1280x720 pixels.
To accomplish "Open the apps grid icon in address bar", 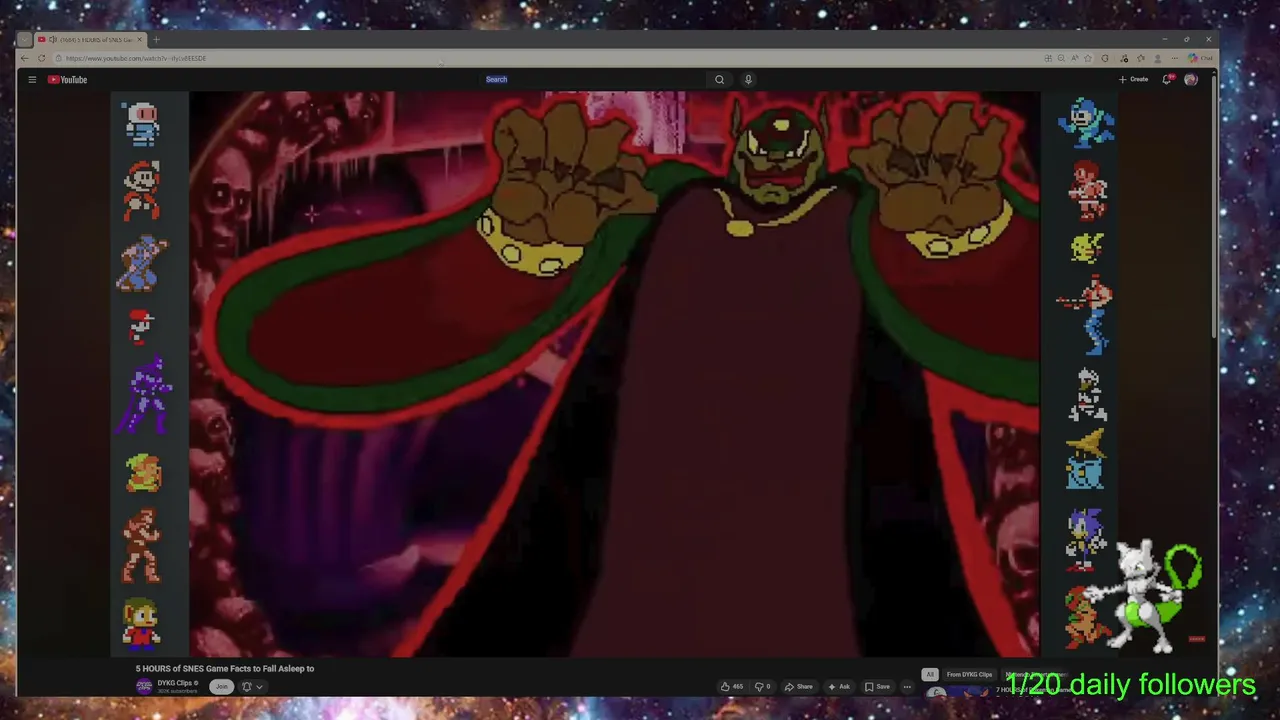I will pyautogui.click(x=1048, y=58).
